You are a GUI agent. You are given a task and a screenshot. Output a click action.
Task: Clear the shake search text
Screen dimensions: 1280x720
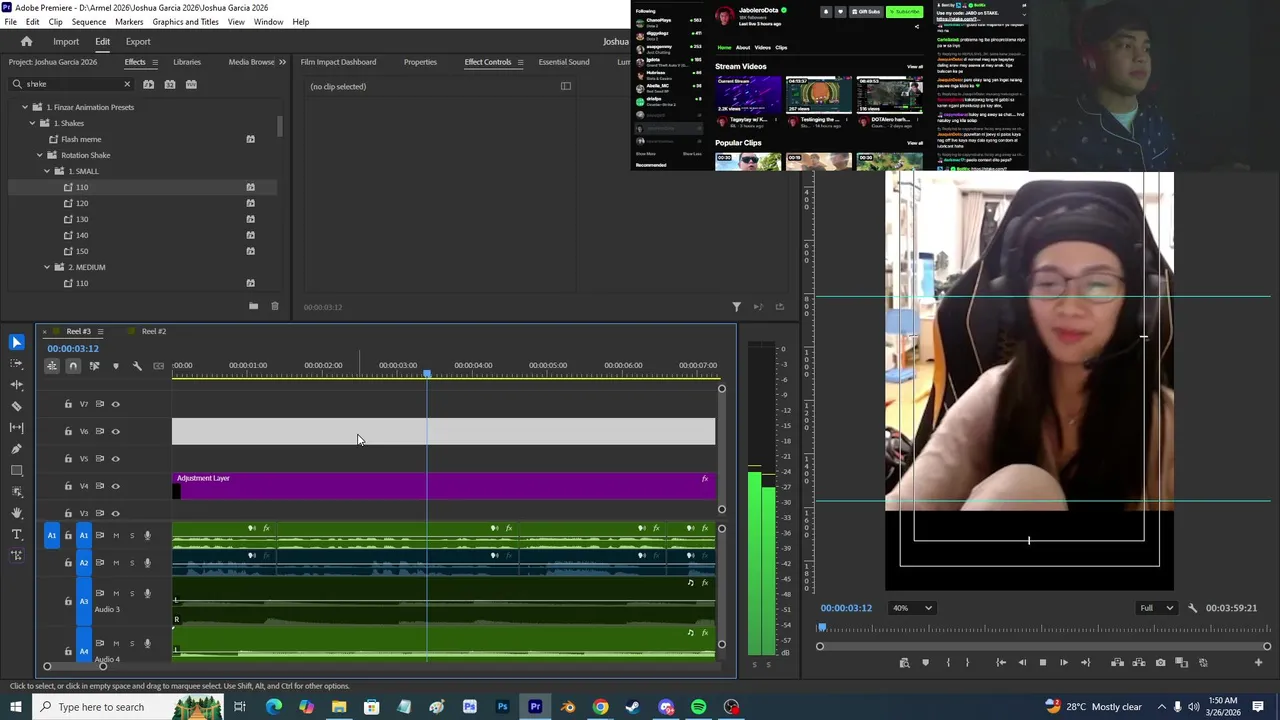tap(127, 84)
